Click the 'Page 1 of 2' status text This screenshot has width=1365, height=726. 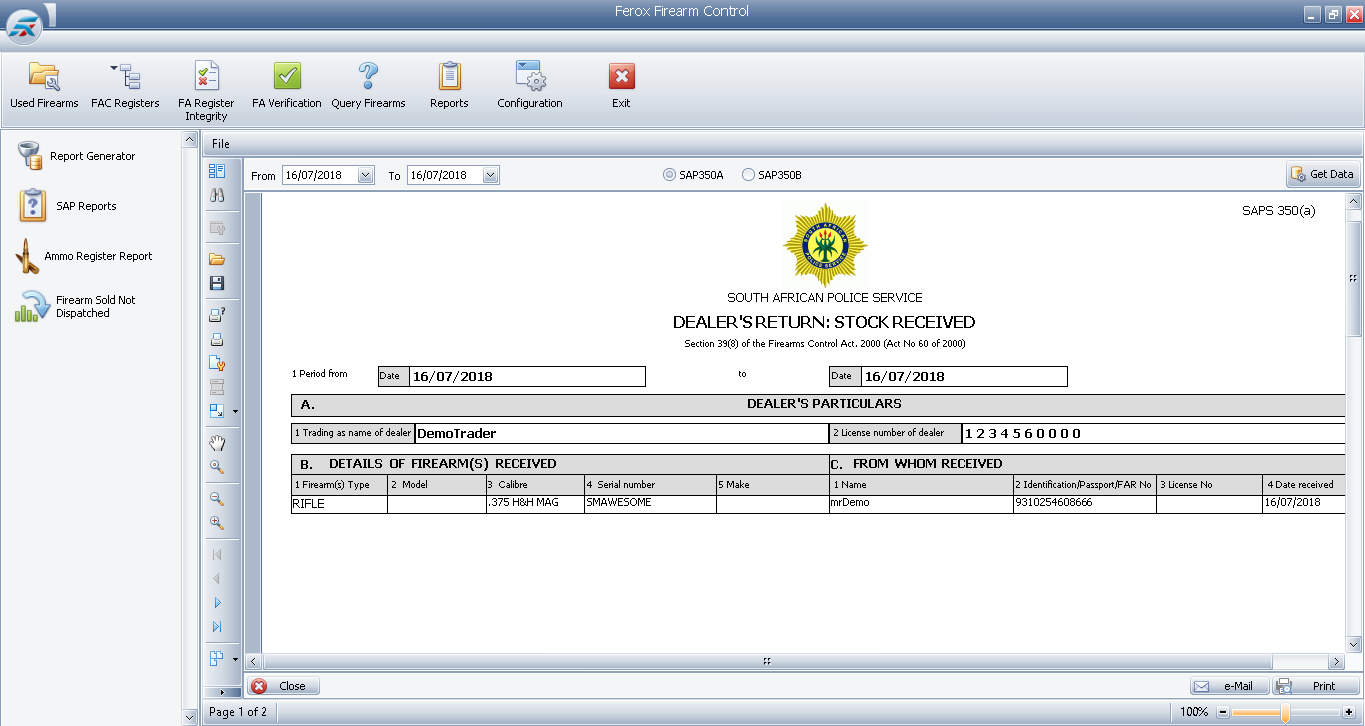pyautogui.click(x=237, y=712)
